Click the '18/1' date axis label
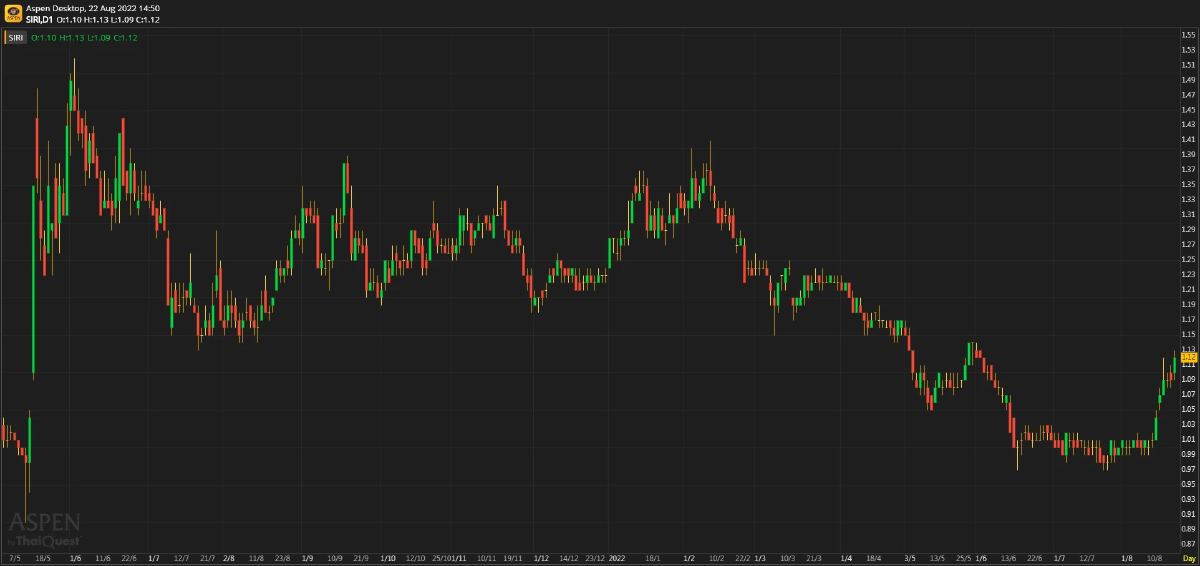Image resolution: width=1200 pixels, height=566 pixels. click(653, 557)
